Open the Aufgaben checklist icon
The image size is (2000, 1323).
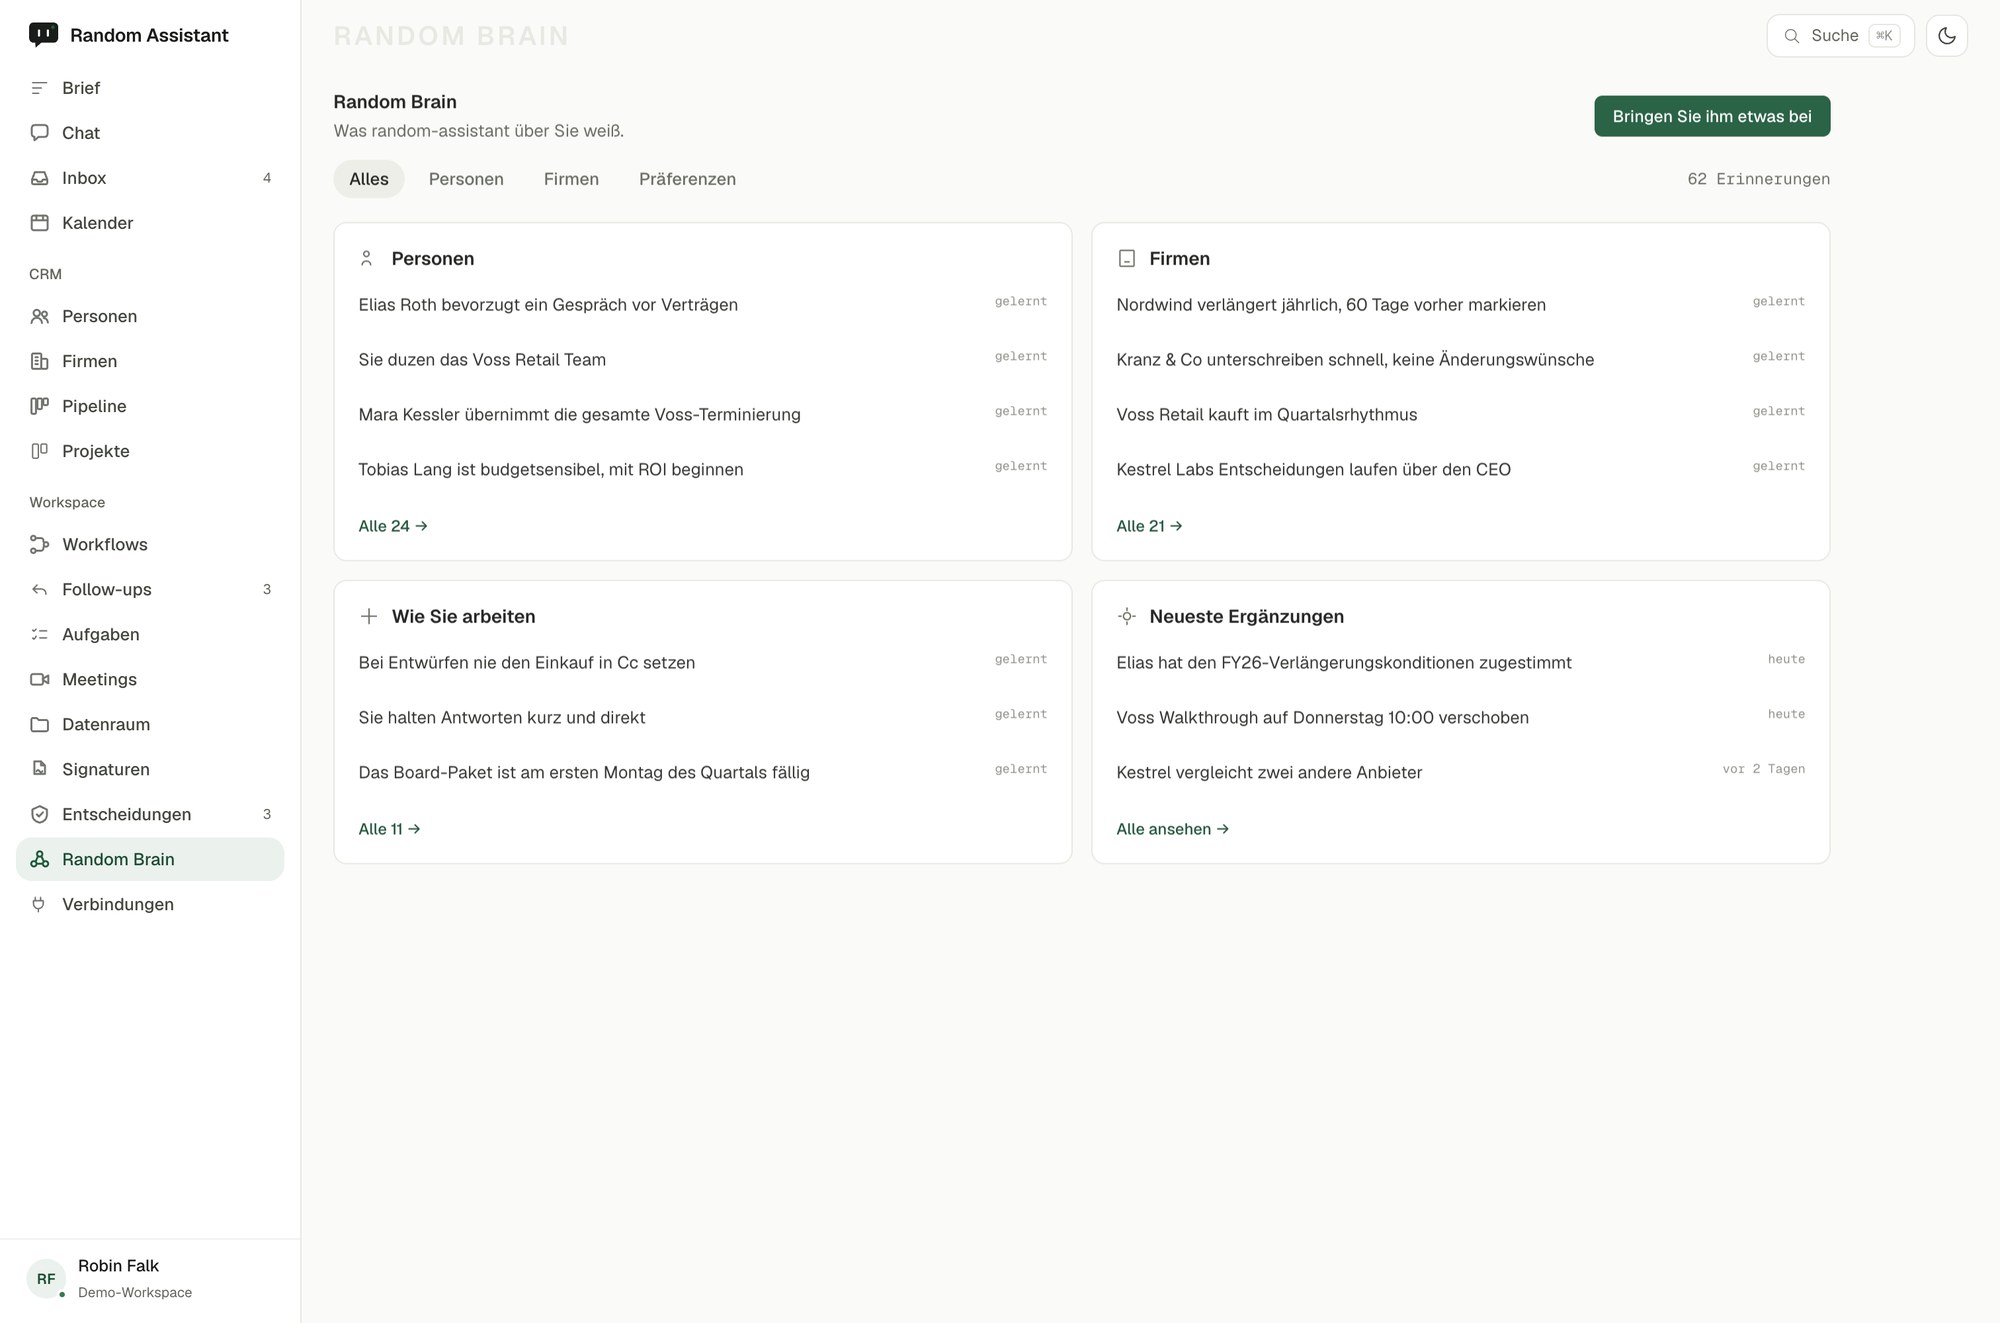(39, 634)
